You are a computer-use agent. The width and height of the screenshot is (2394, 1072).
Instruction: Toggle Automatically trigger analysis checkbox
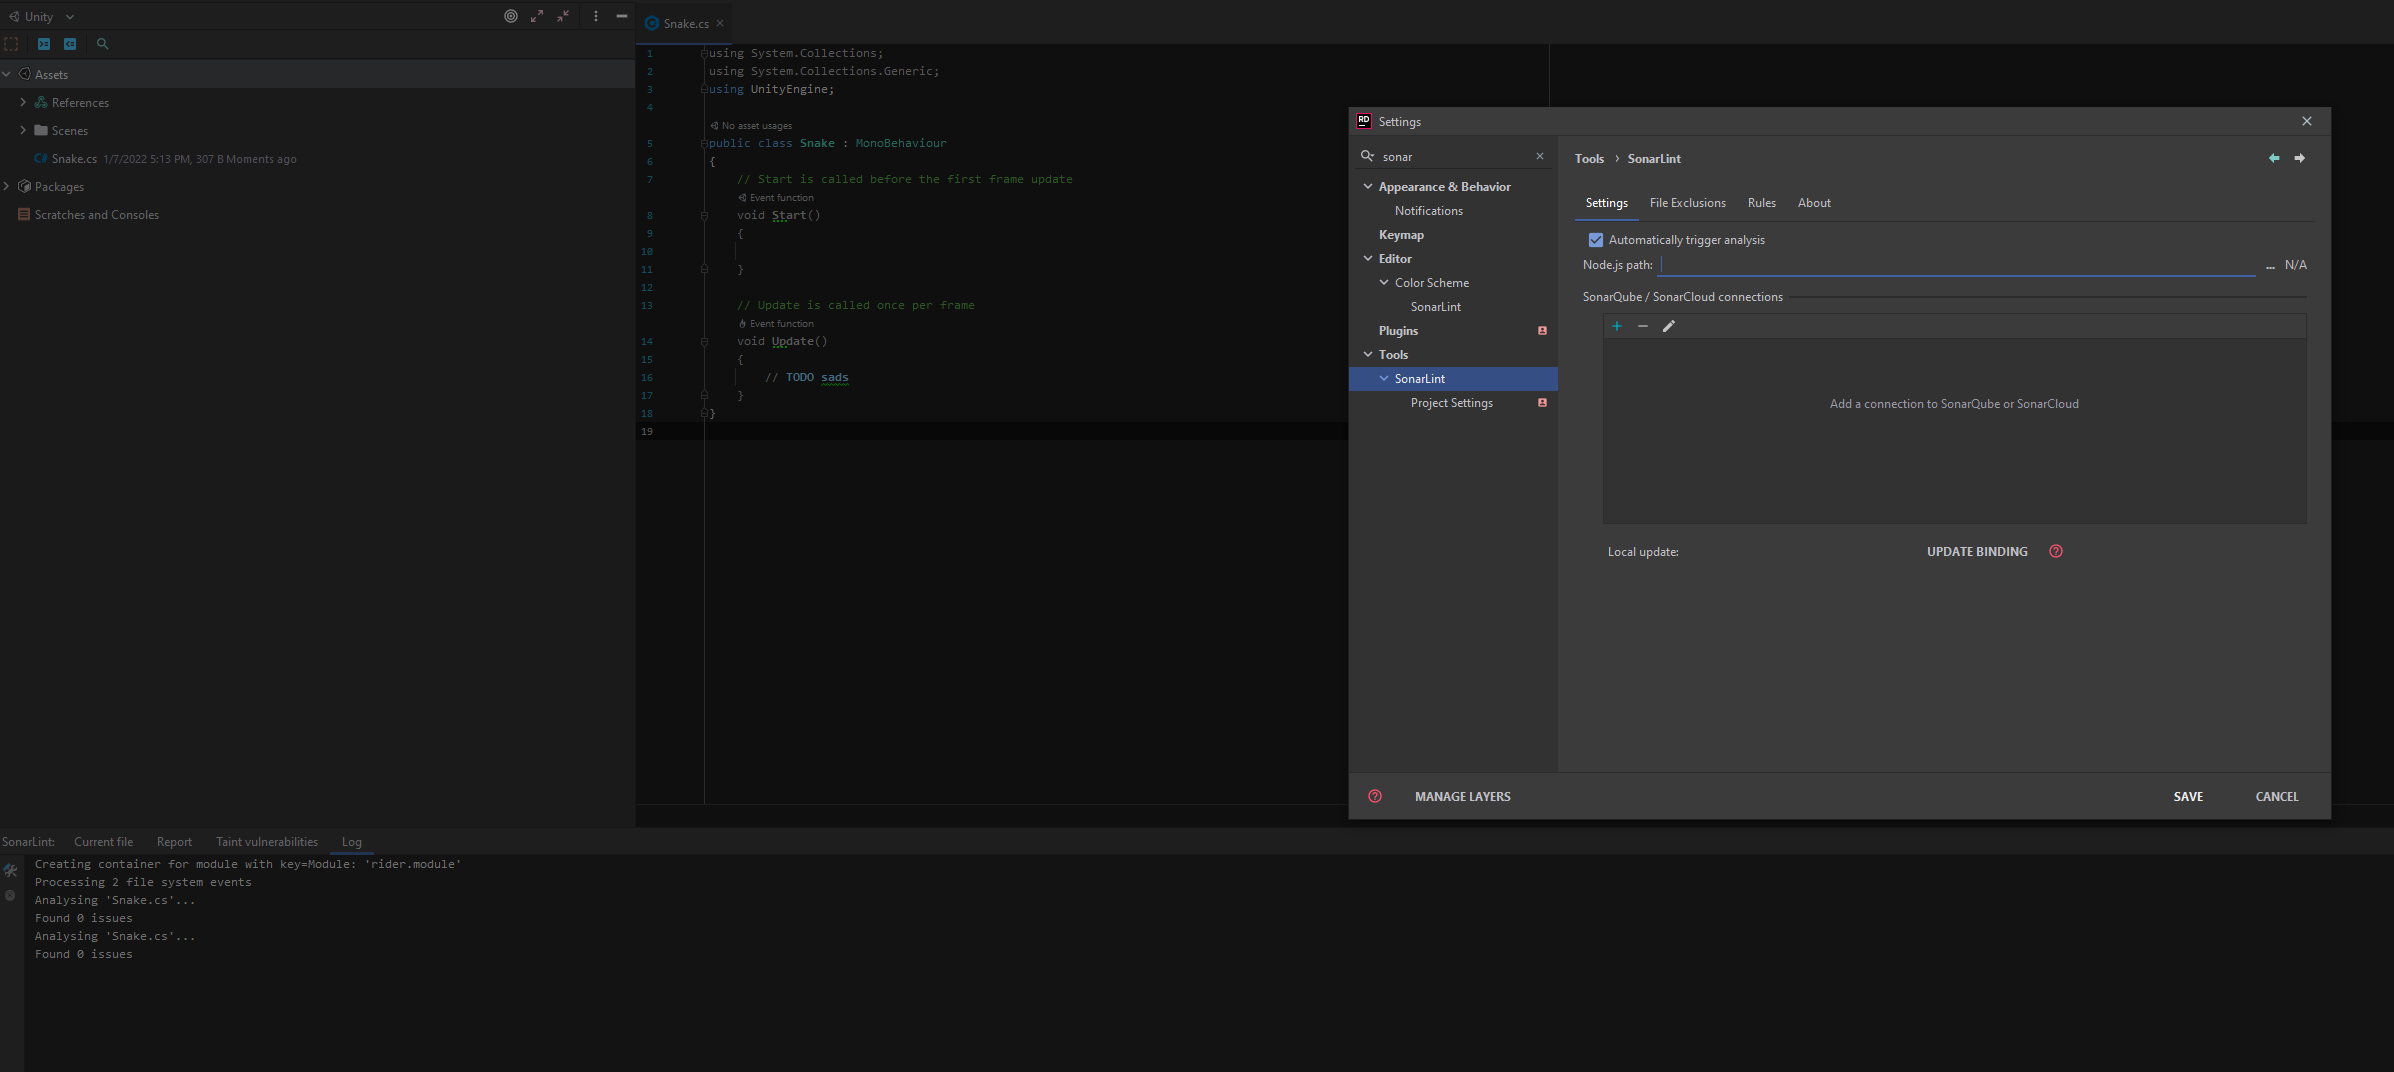[1596, 240]
